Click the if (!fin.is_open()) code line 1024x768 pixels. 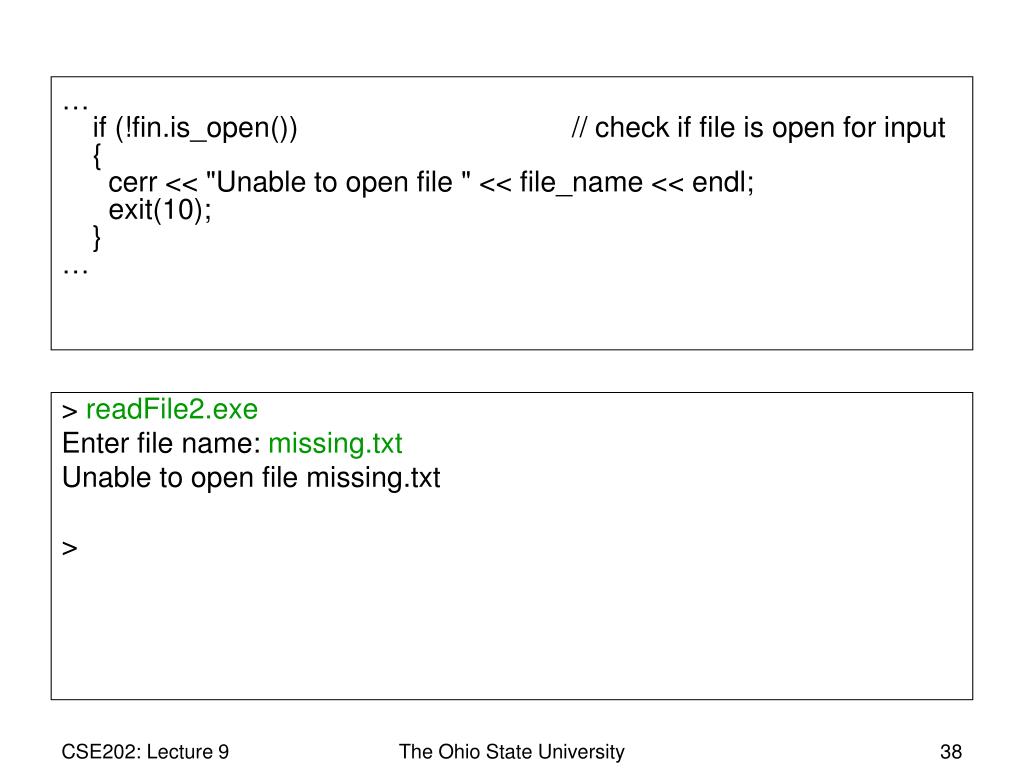(x=195, y=128)
